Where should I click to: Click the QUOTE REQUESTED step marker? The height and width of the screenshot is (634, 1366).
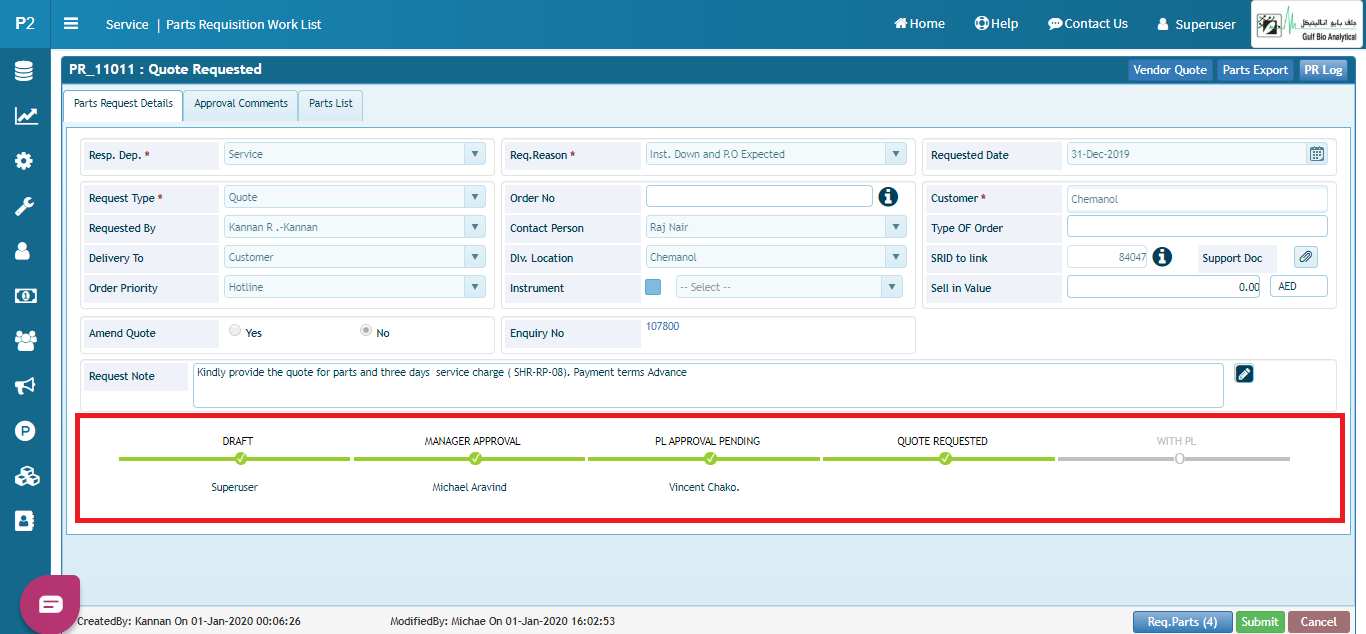click(x=945, y=458)
